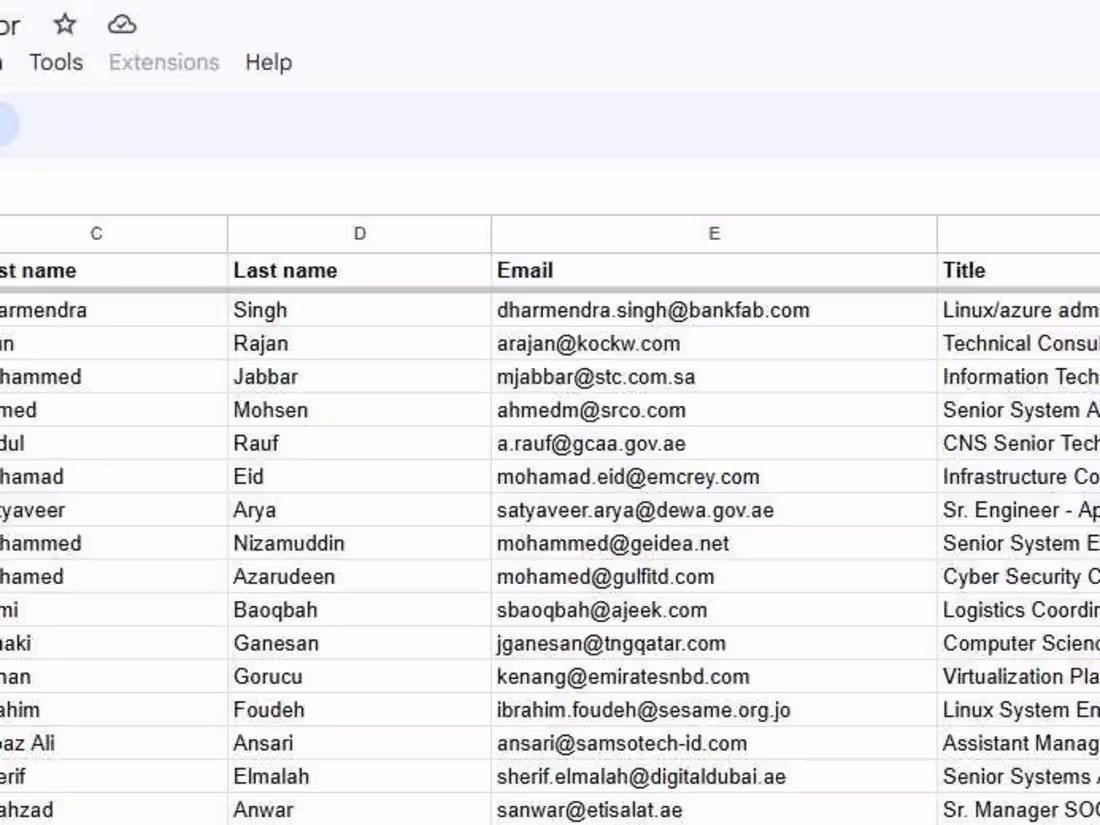The height and width of the screenshot is (825, 1100).
Task: Select column C header
Action: click(95, 233)
